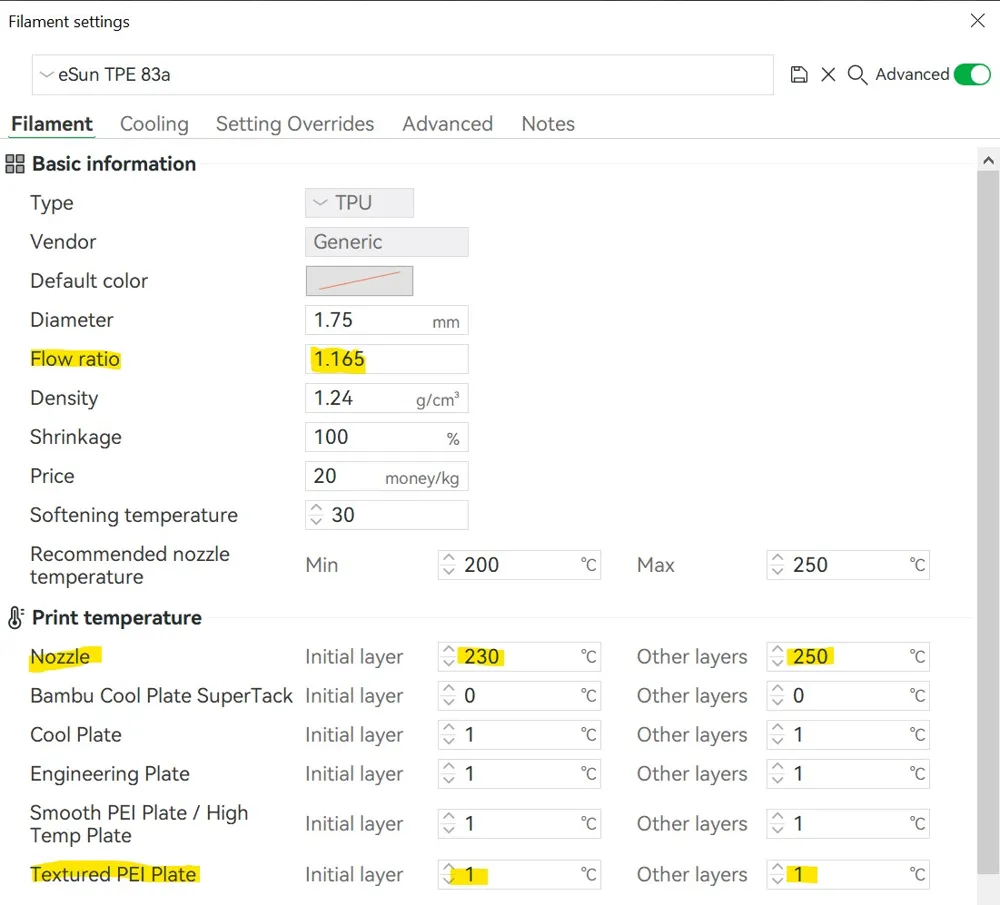Open the Notes tab

548,124
